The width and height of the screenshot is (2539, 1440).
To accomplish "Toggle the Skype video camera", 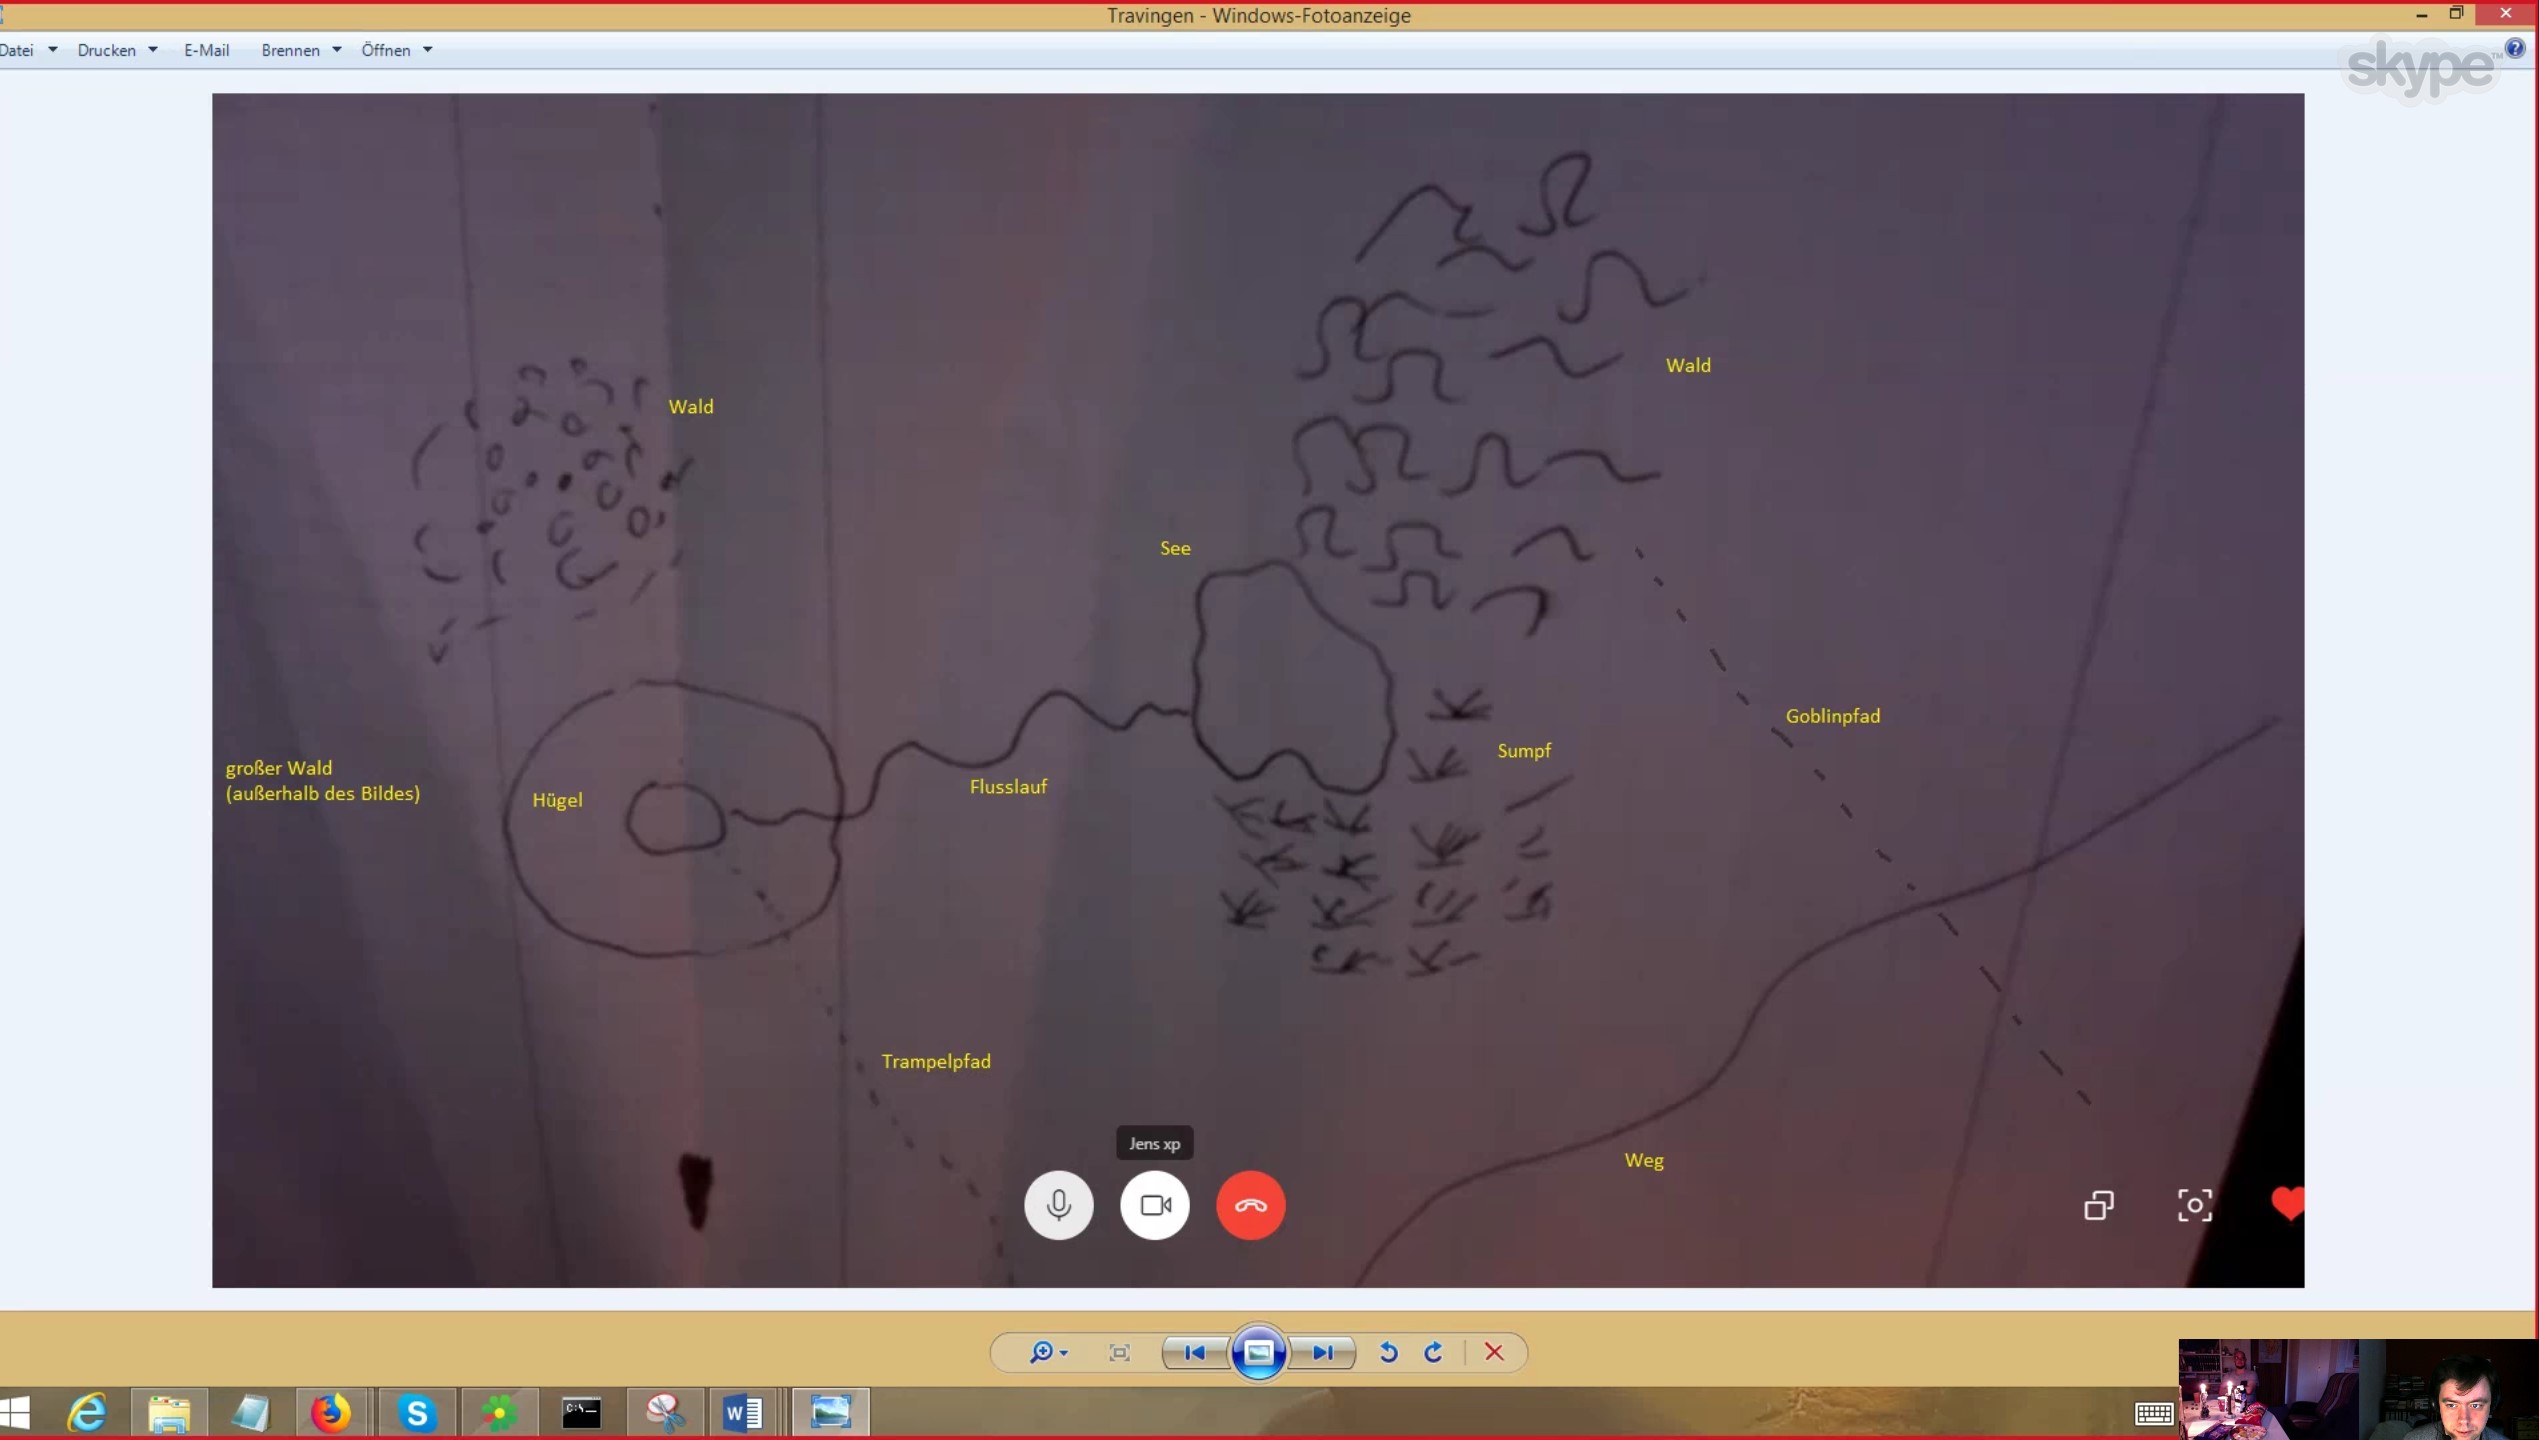I will click(1155, 1205).
